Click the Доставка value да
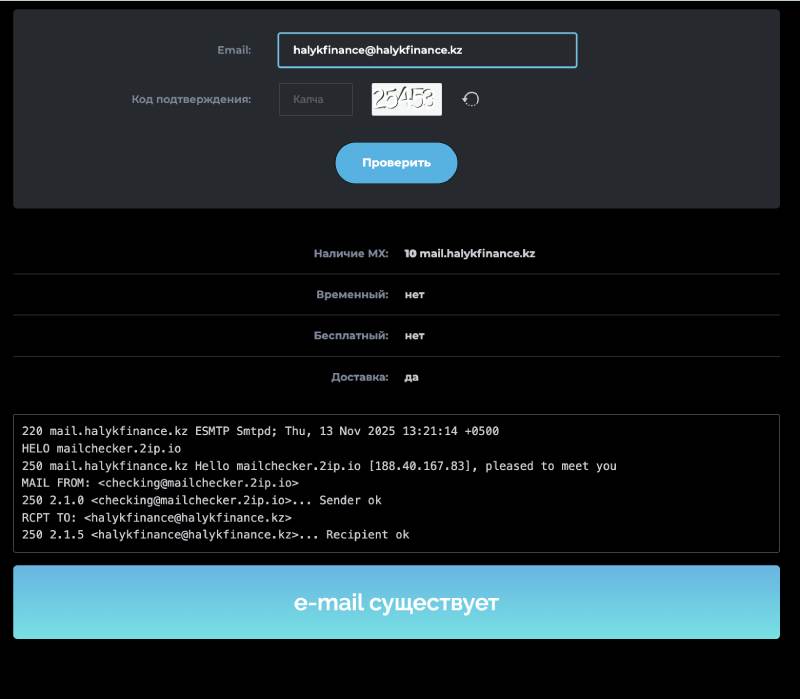This screenshot has height=699, width=800. click(x=411, y=377)
